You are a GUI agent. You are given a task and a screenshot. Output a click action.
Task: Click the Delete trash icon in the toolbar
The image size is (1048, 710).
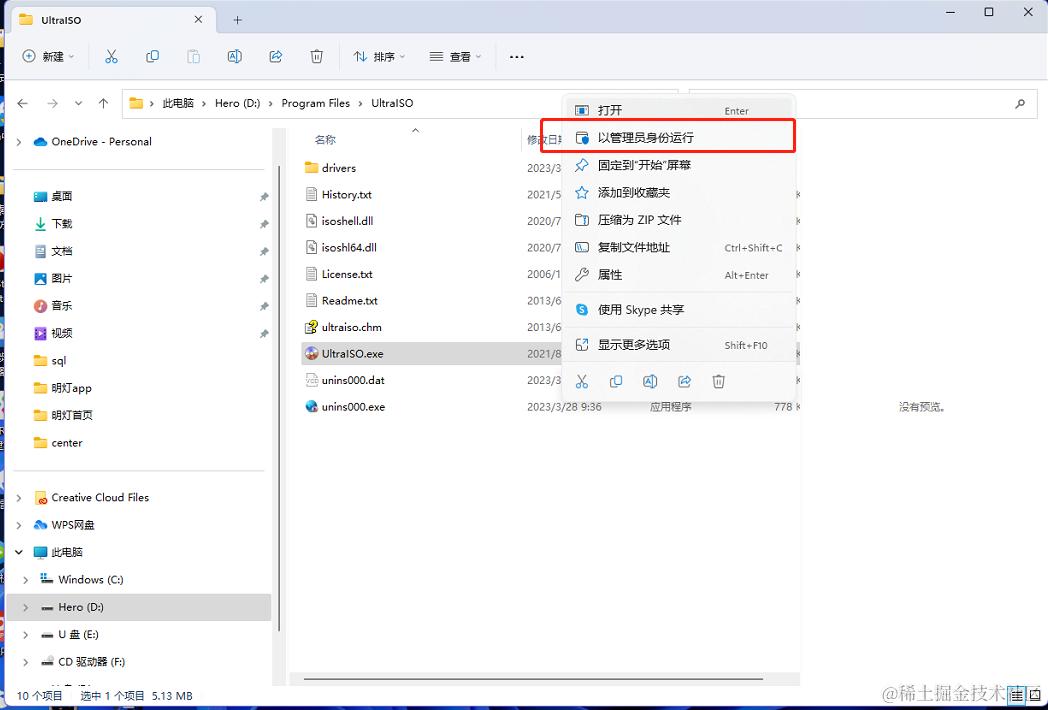[317, 57]
